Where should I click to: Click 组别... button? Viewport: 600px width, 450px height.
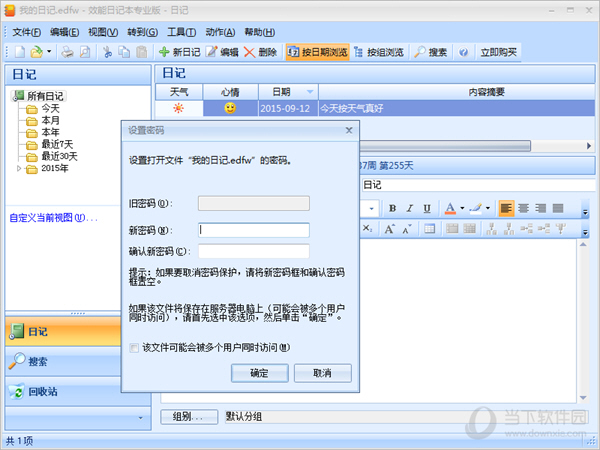[x=189, y=417]
